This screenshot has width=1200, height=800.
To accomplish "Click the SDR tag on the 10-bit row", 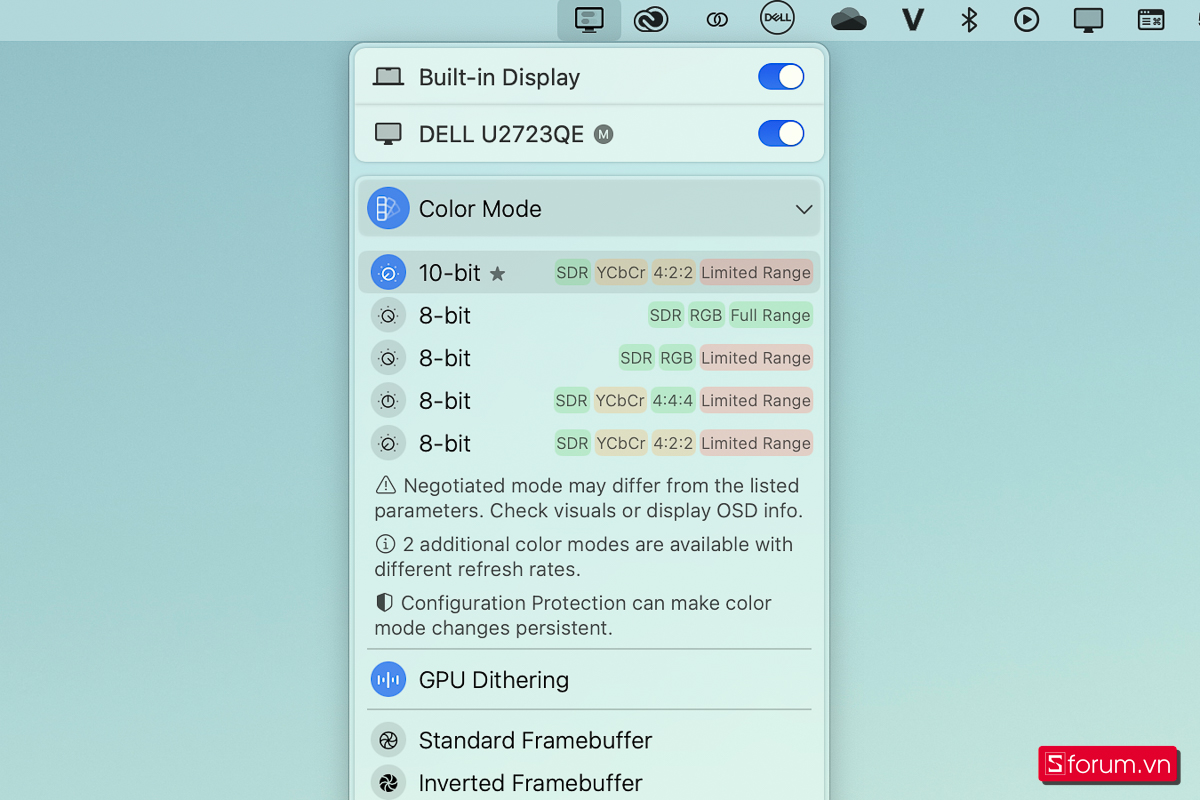I will point(573,272).
